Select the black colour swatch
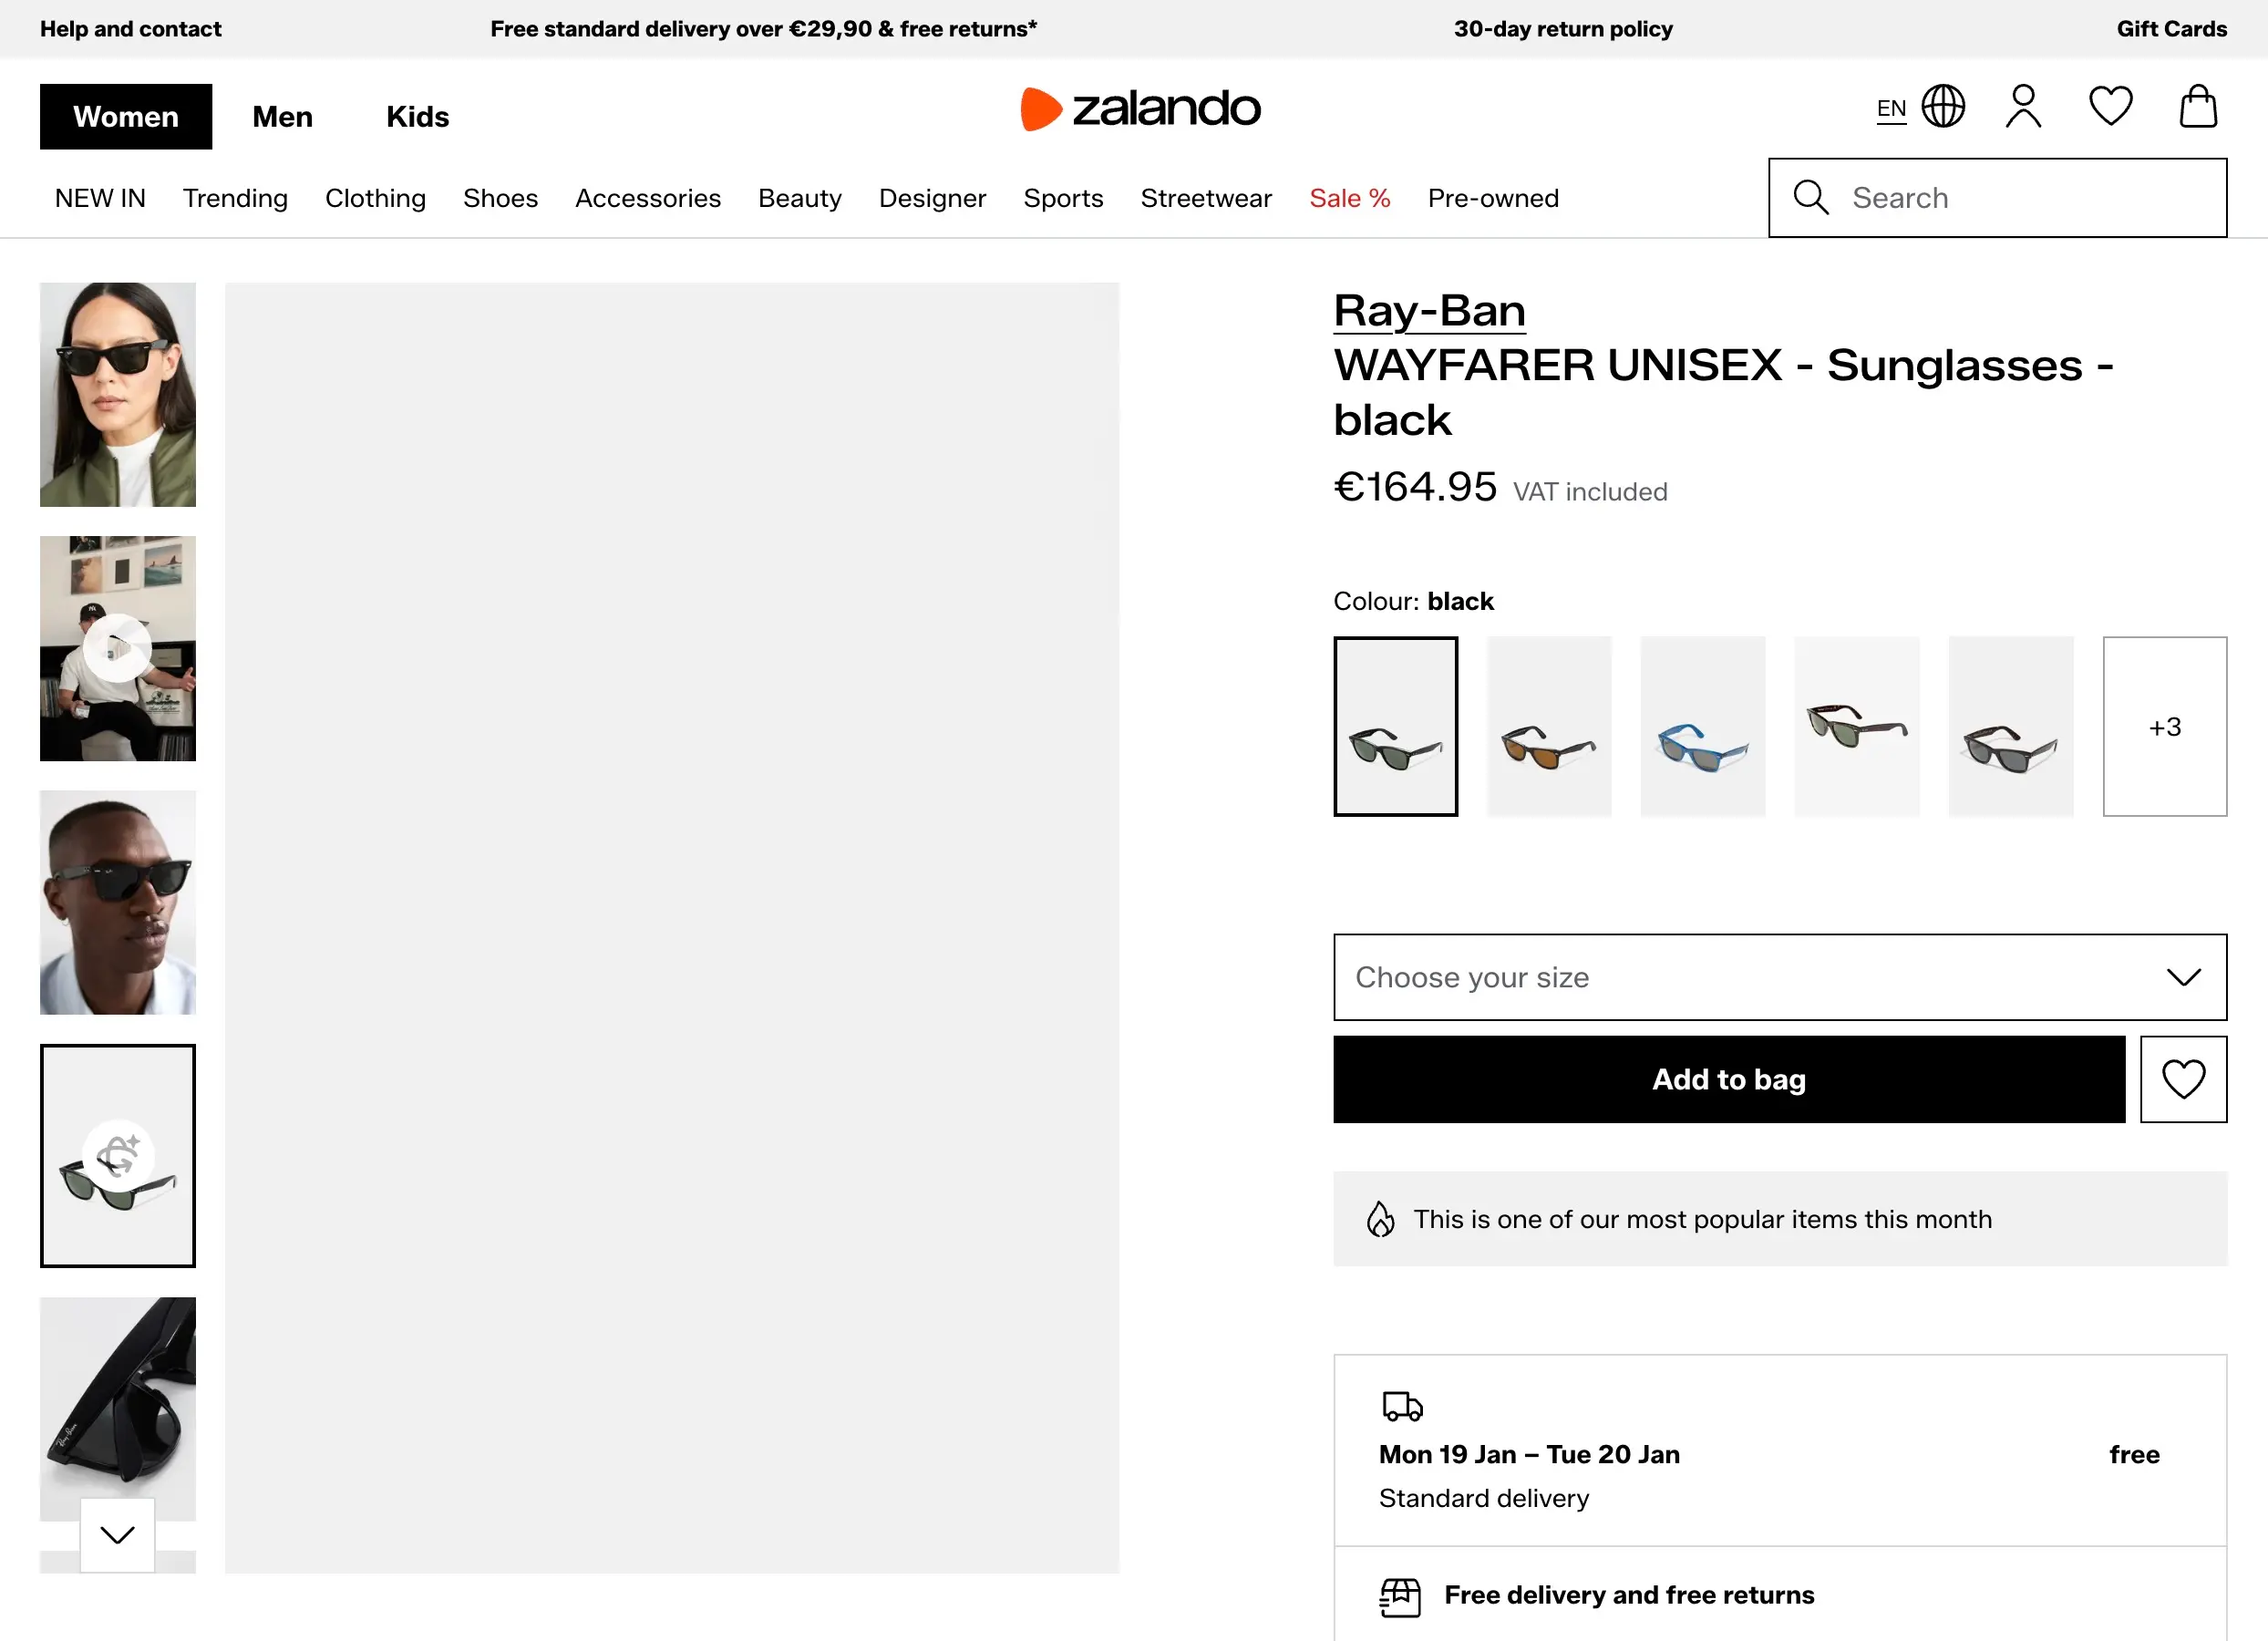2268x1641 pixels. tap(1395, 727)
